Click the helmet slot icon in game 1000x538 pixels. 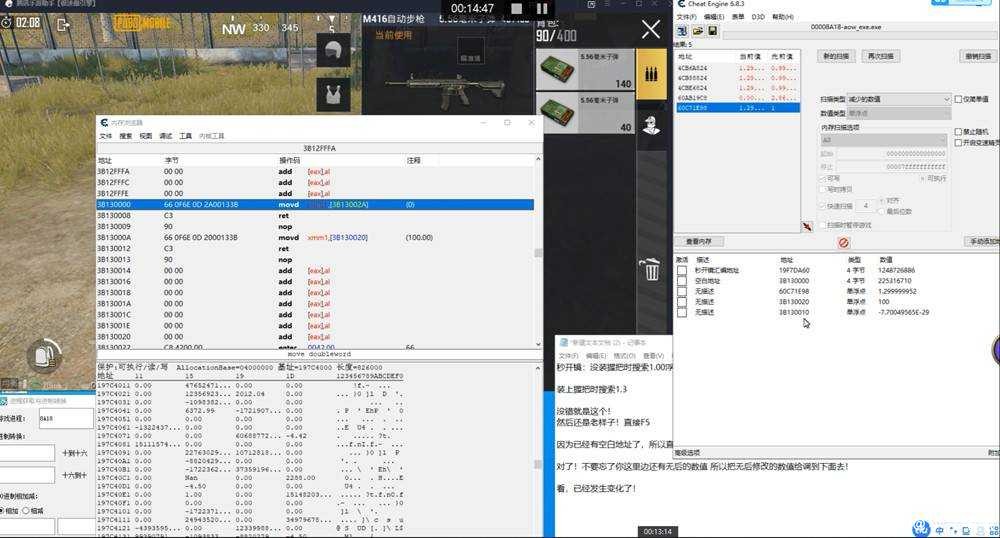333,50
